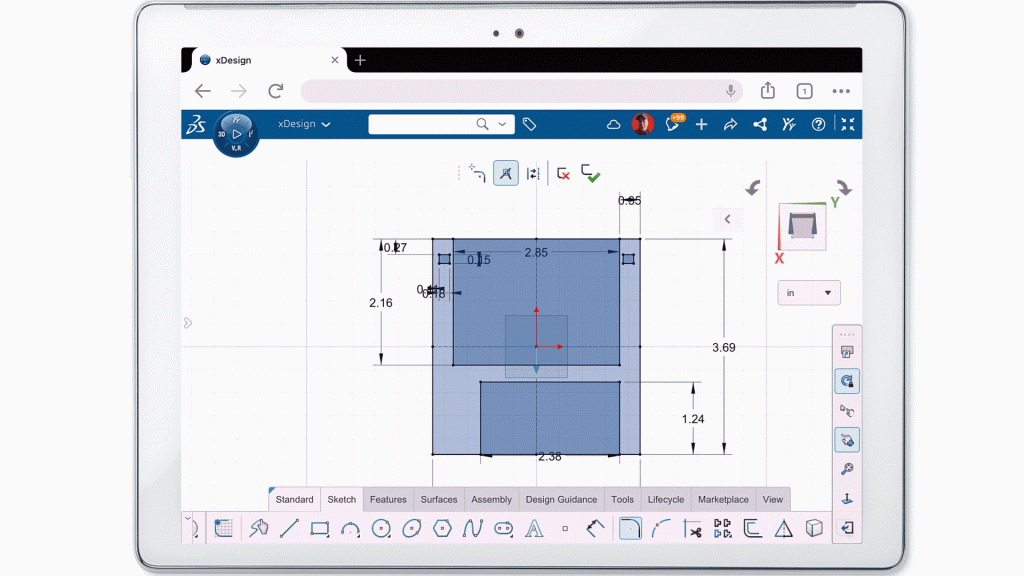
Task: Activate the Trim scissors tool
Action: pyautogui.click(x=691, y=528)
